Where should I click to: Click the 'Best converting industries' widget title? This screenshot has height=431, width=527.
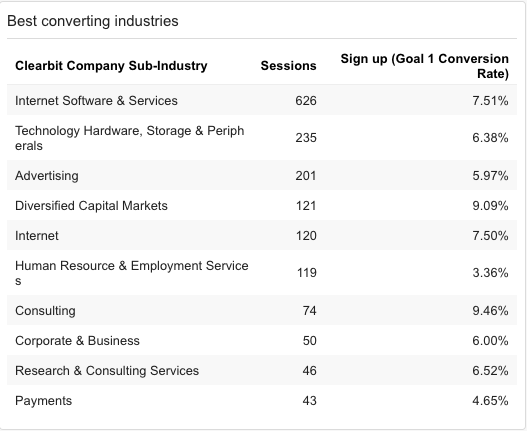tap(92, 21)
